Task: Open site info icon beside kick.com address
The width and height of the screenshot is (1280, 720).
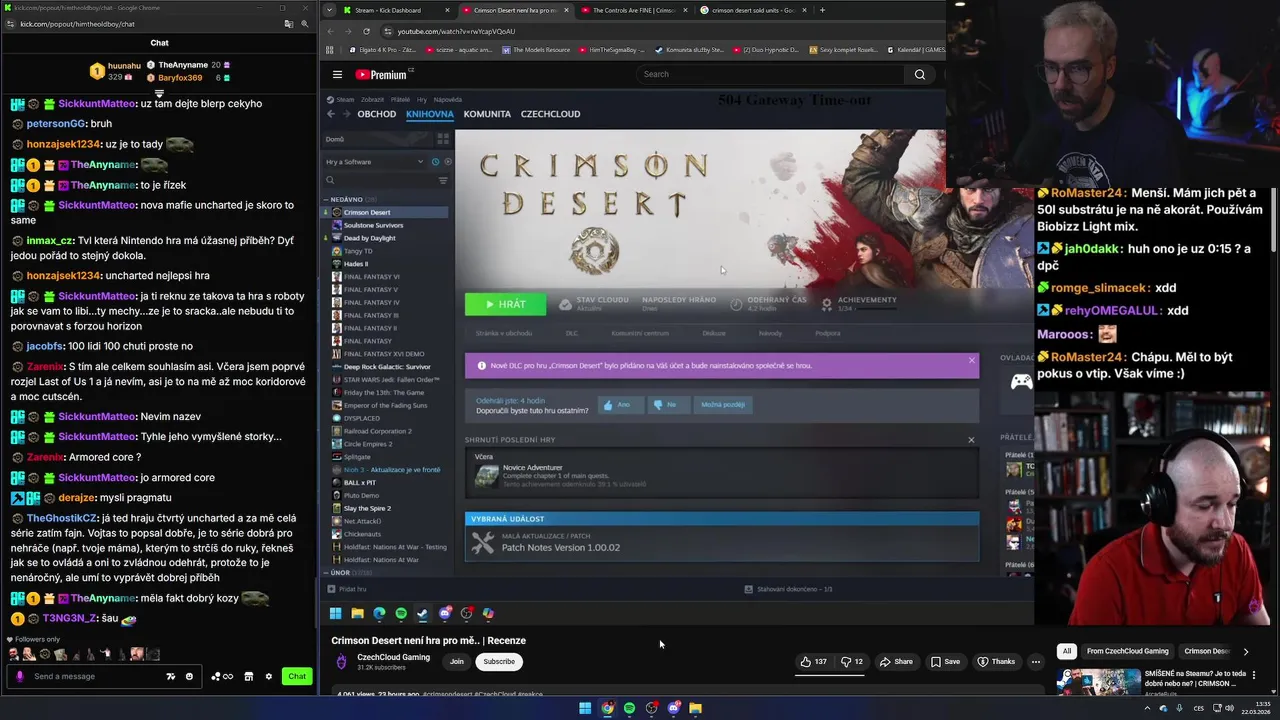Action: [10, 24]
